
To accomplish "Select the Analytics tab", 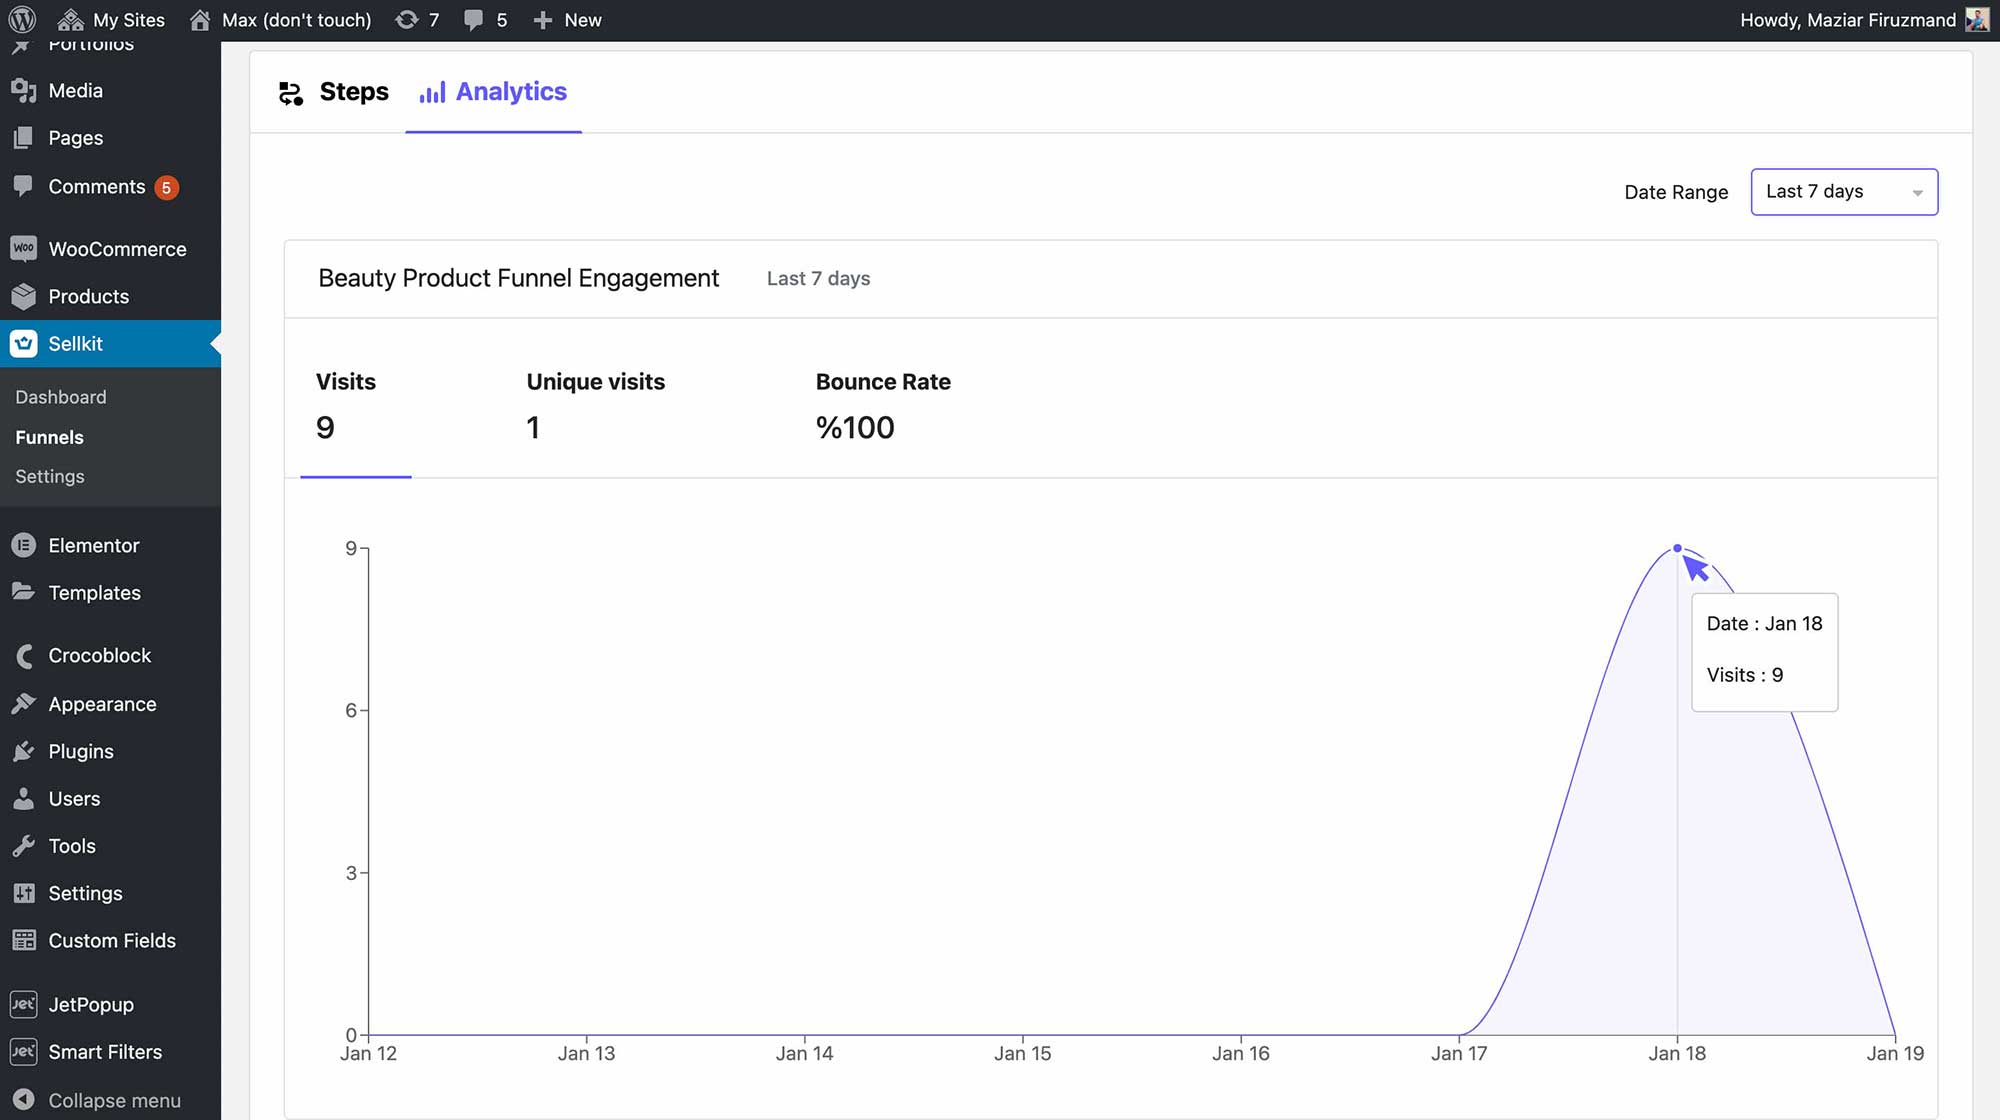I will pyautogui.click(x=511, y=91).
